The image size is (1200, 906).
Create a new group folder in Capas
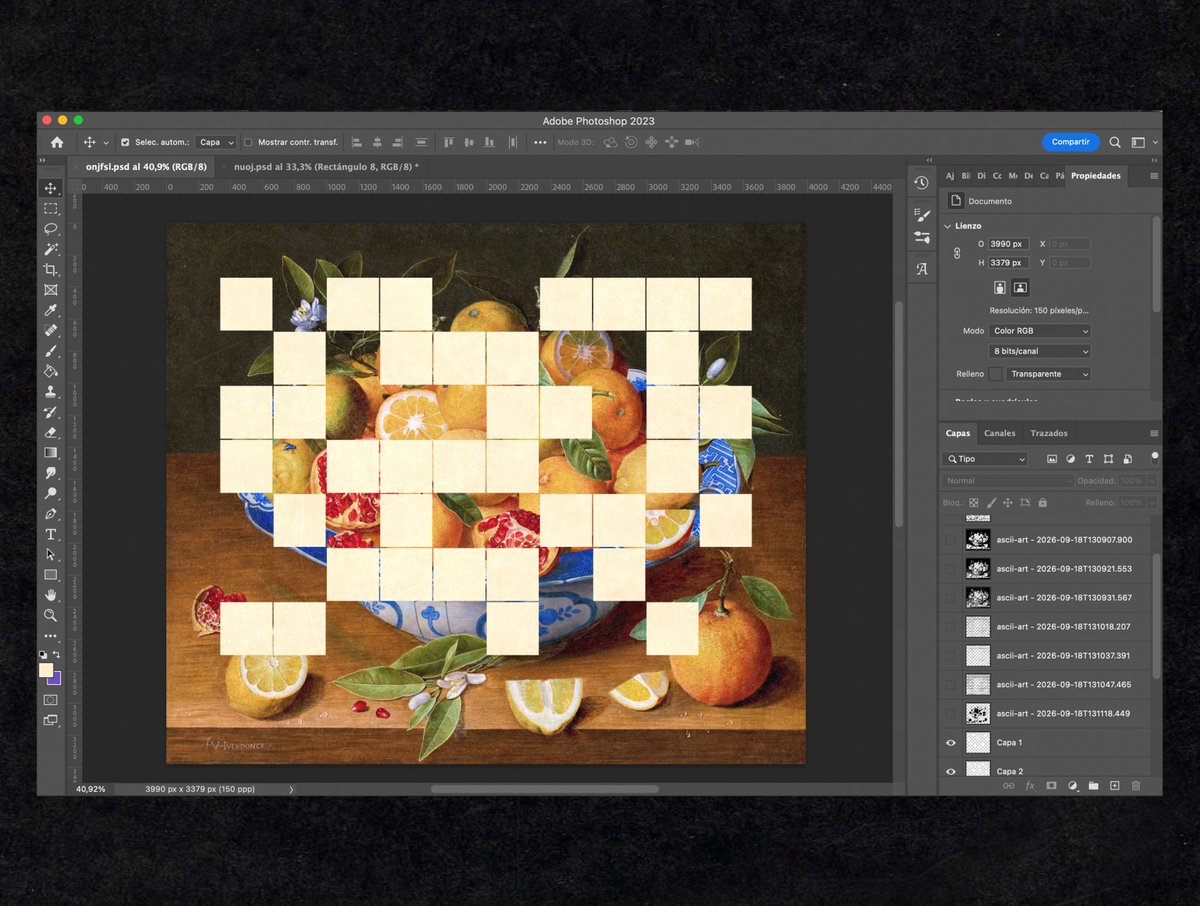pos(1093,786)
